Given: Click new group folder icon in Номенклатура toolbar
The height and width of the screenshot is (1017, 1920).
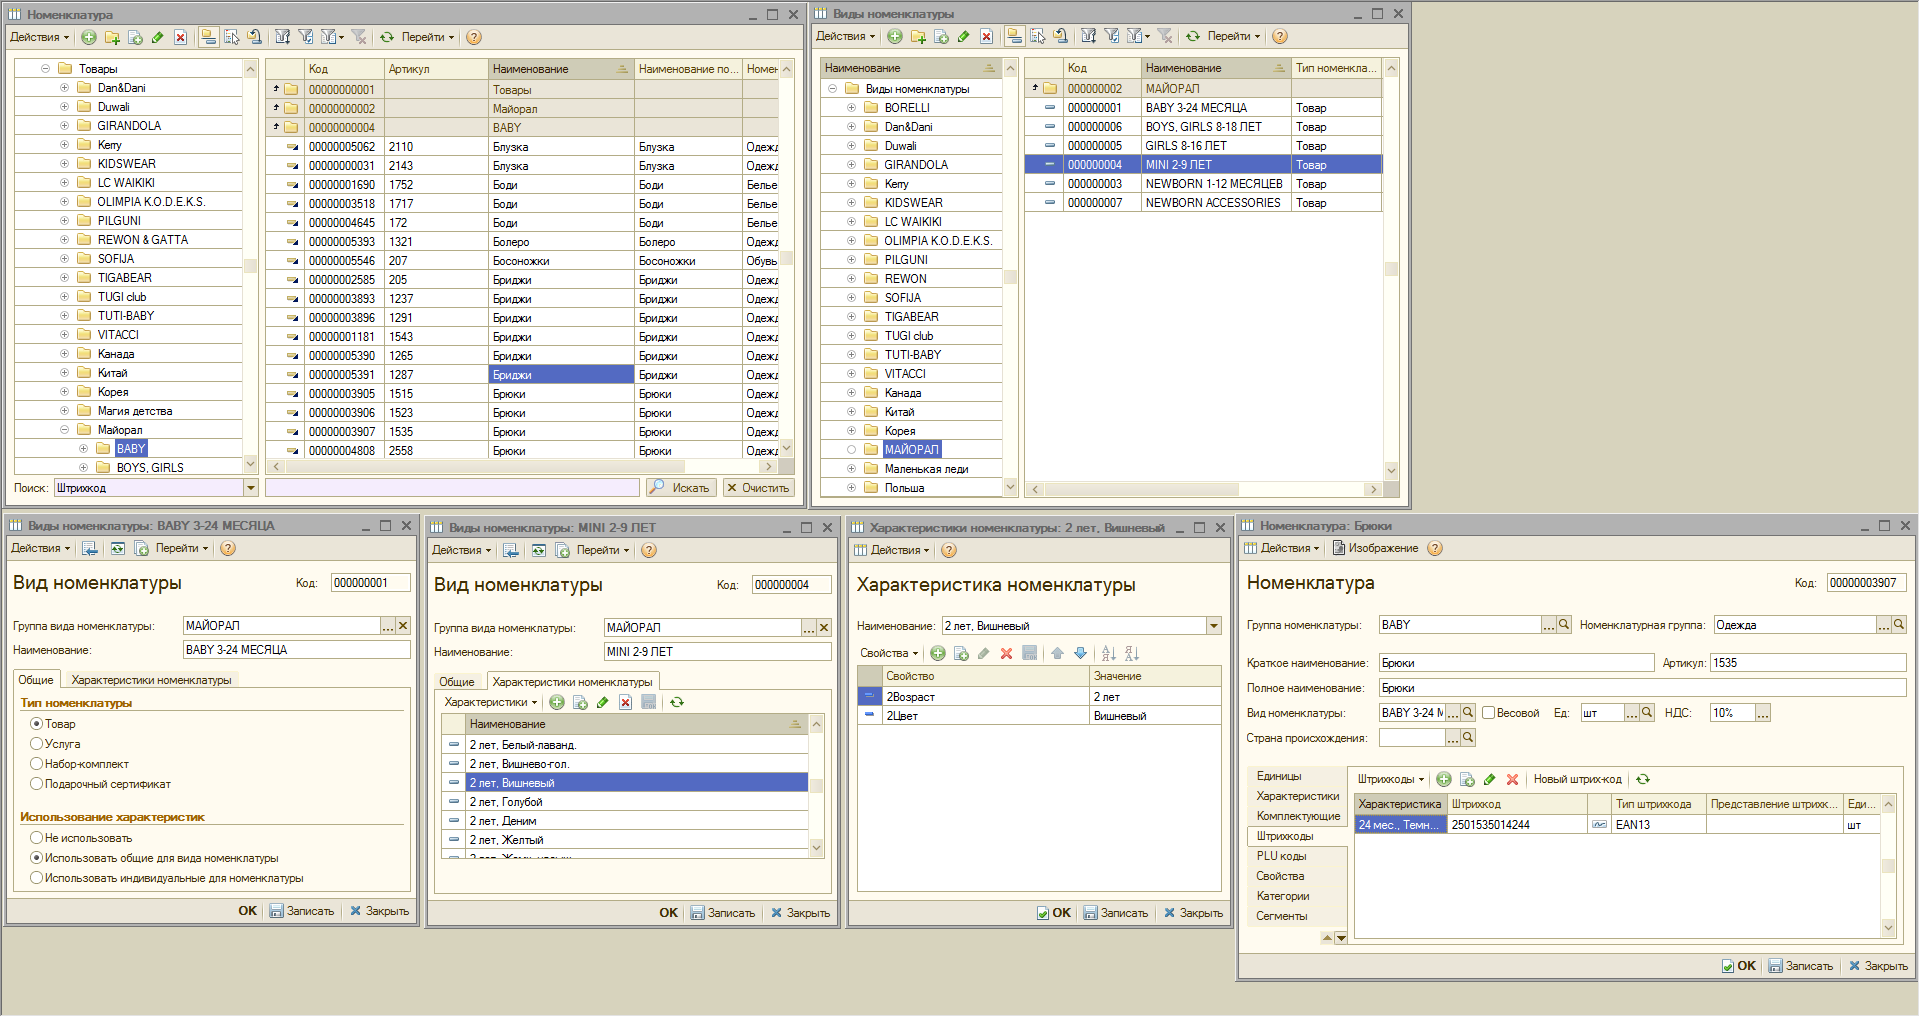Looking at the screenshot, I should click(x=112, y=38).
